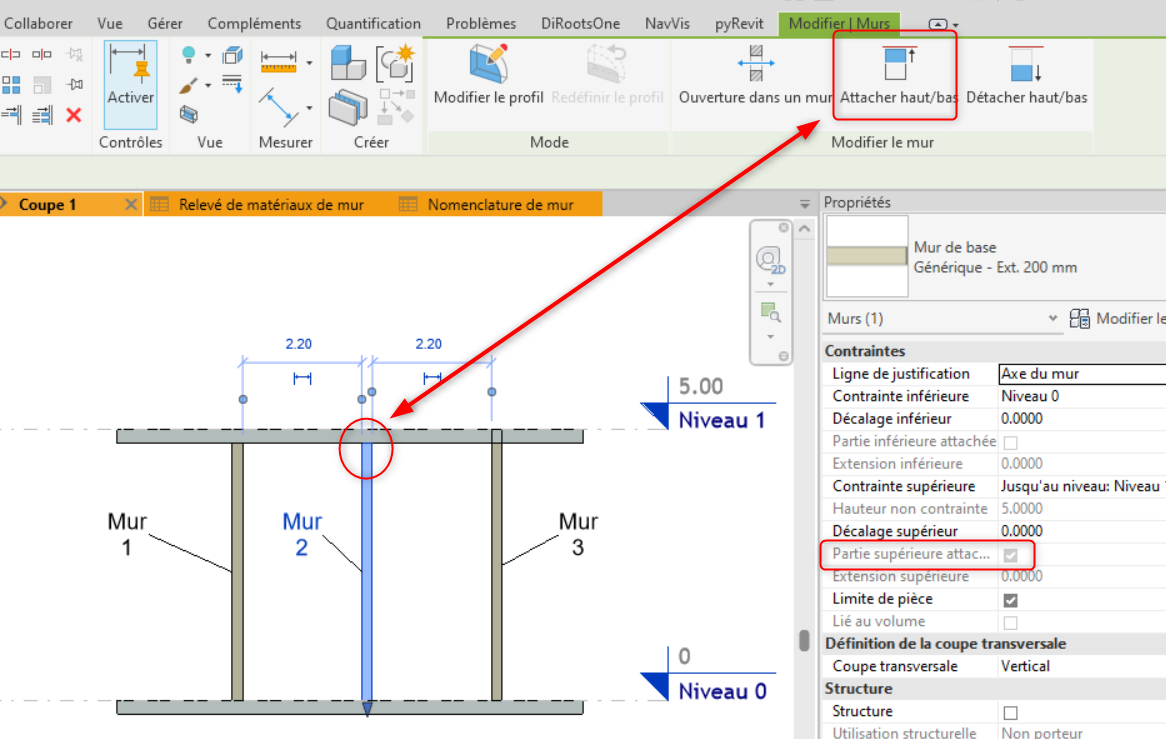Viewport: 1166px width, 739px height.
Task: Click the Niveau 1 level label
Action: 721,420
